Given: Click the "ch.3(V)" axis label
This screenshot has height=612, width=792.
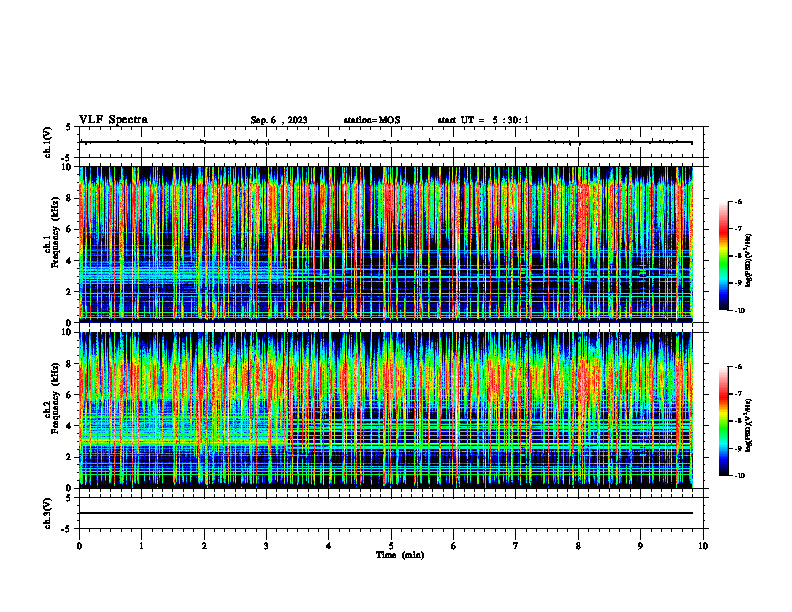Looking at the screenshot, I should coord(47,513).
